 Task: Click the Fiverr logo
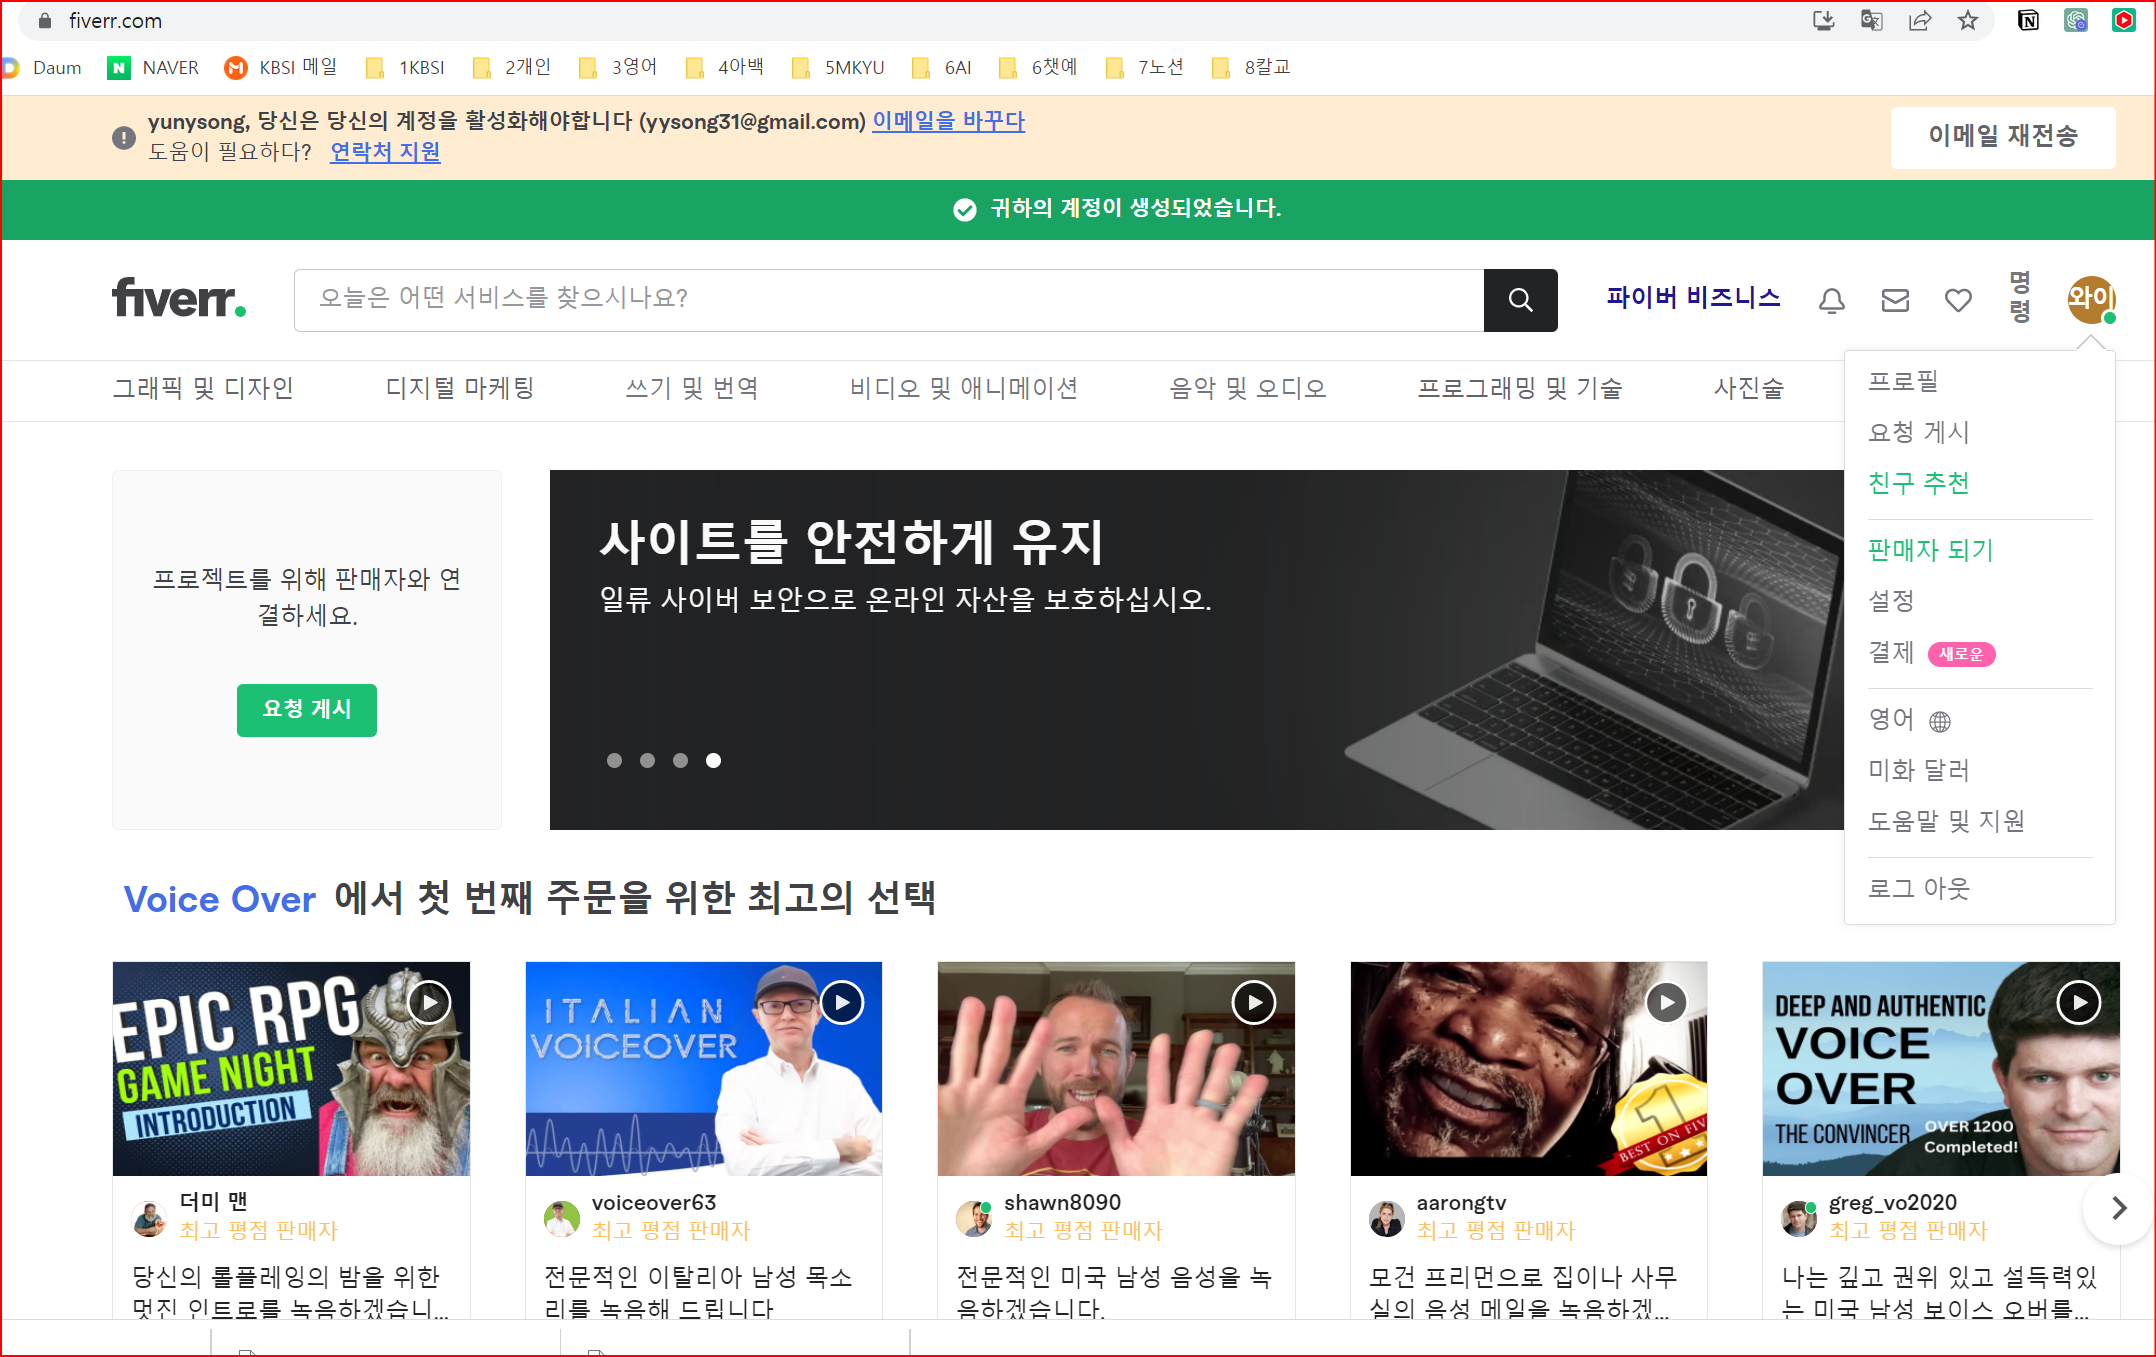pos(179,298)
